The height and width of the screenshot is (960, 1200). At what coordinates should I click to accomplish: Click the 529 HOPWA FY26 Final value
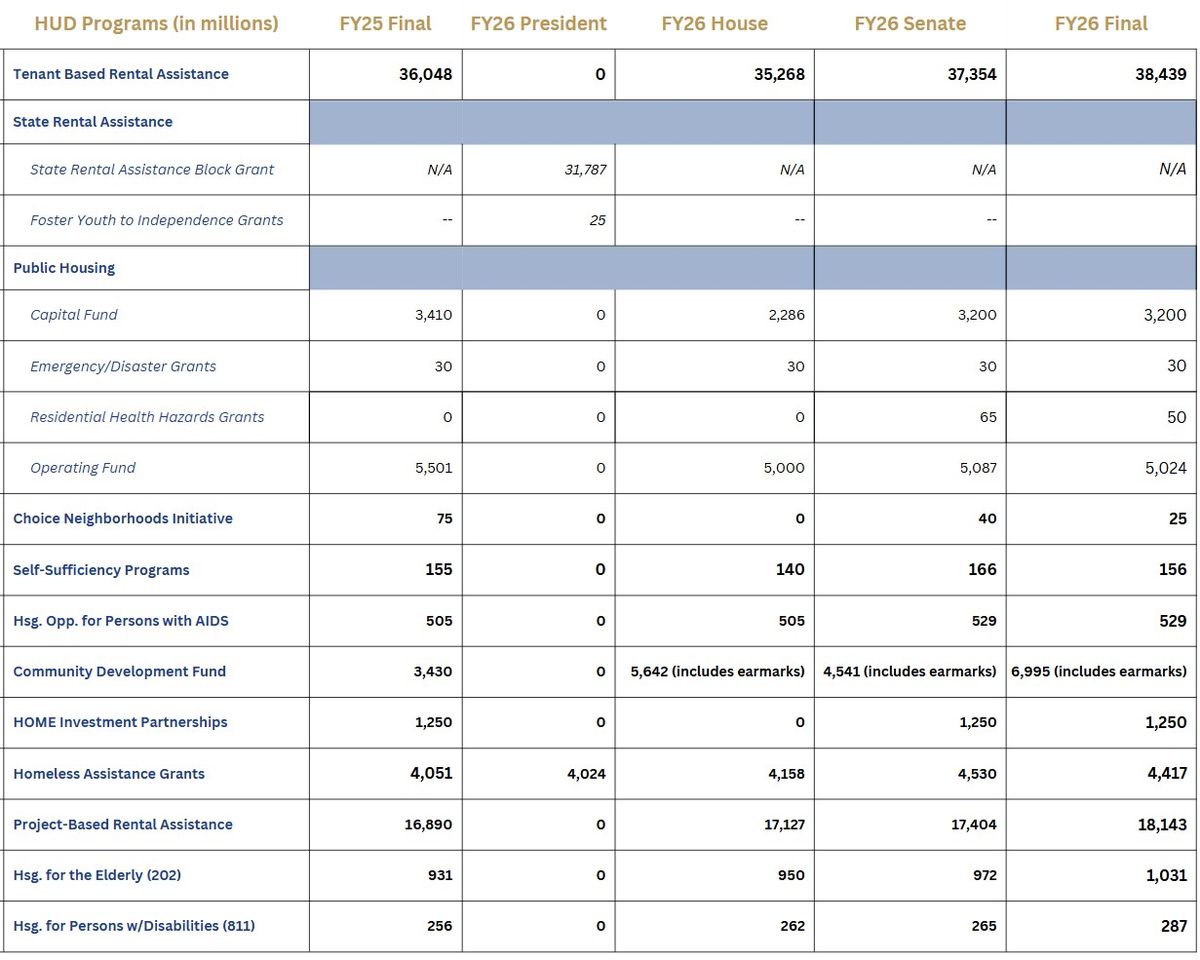pyautogui.click(x=1173, y=621)
